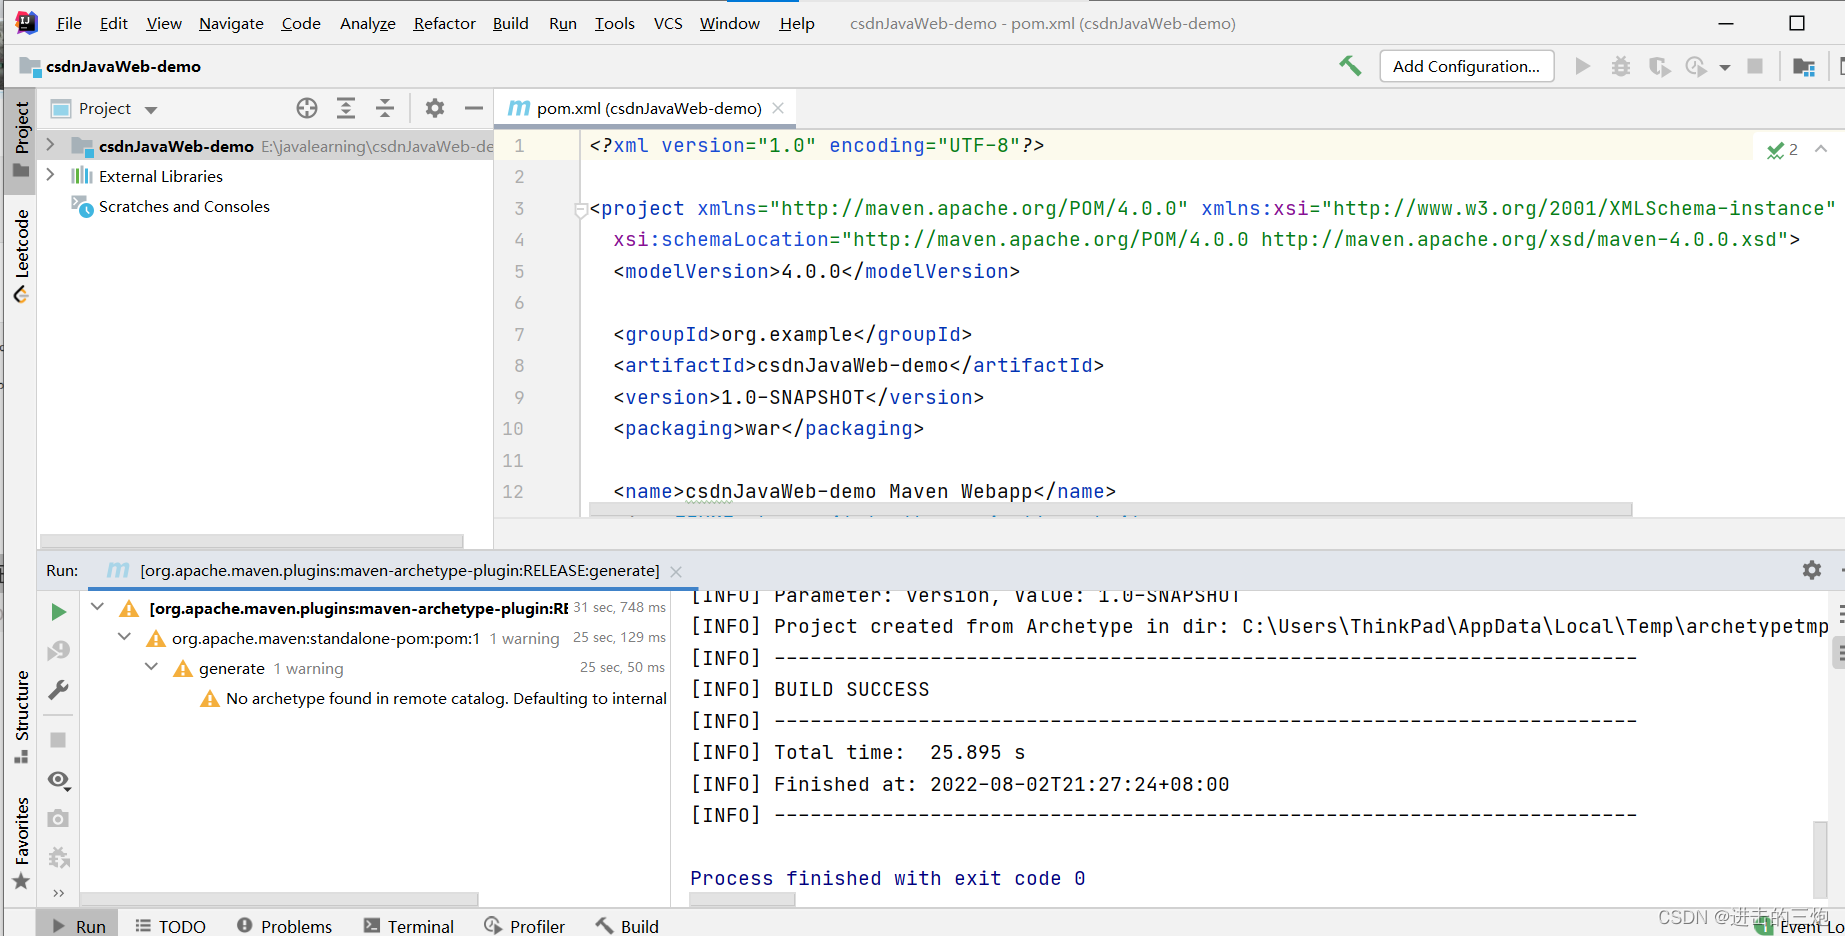Open the File menu
The height and width of the screenshot is (936, 1845).
[69, 23]
